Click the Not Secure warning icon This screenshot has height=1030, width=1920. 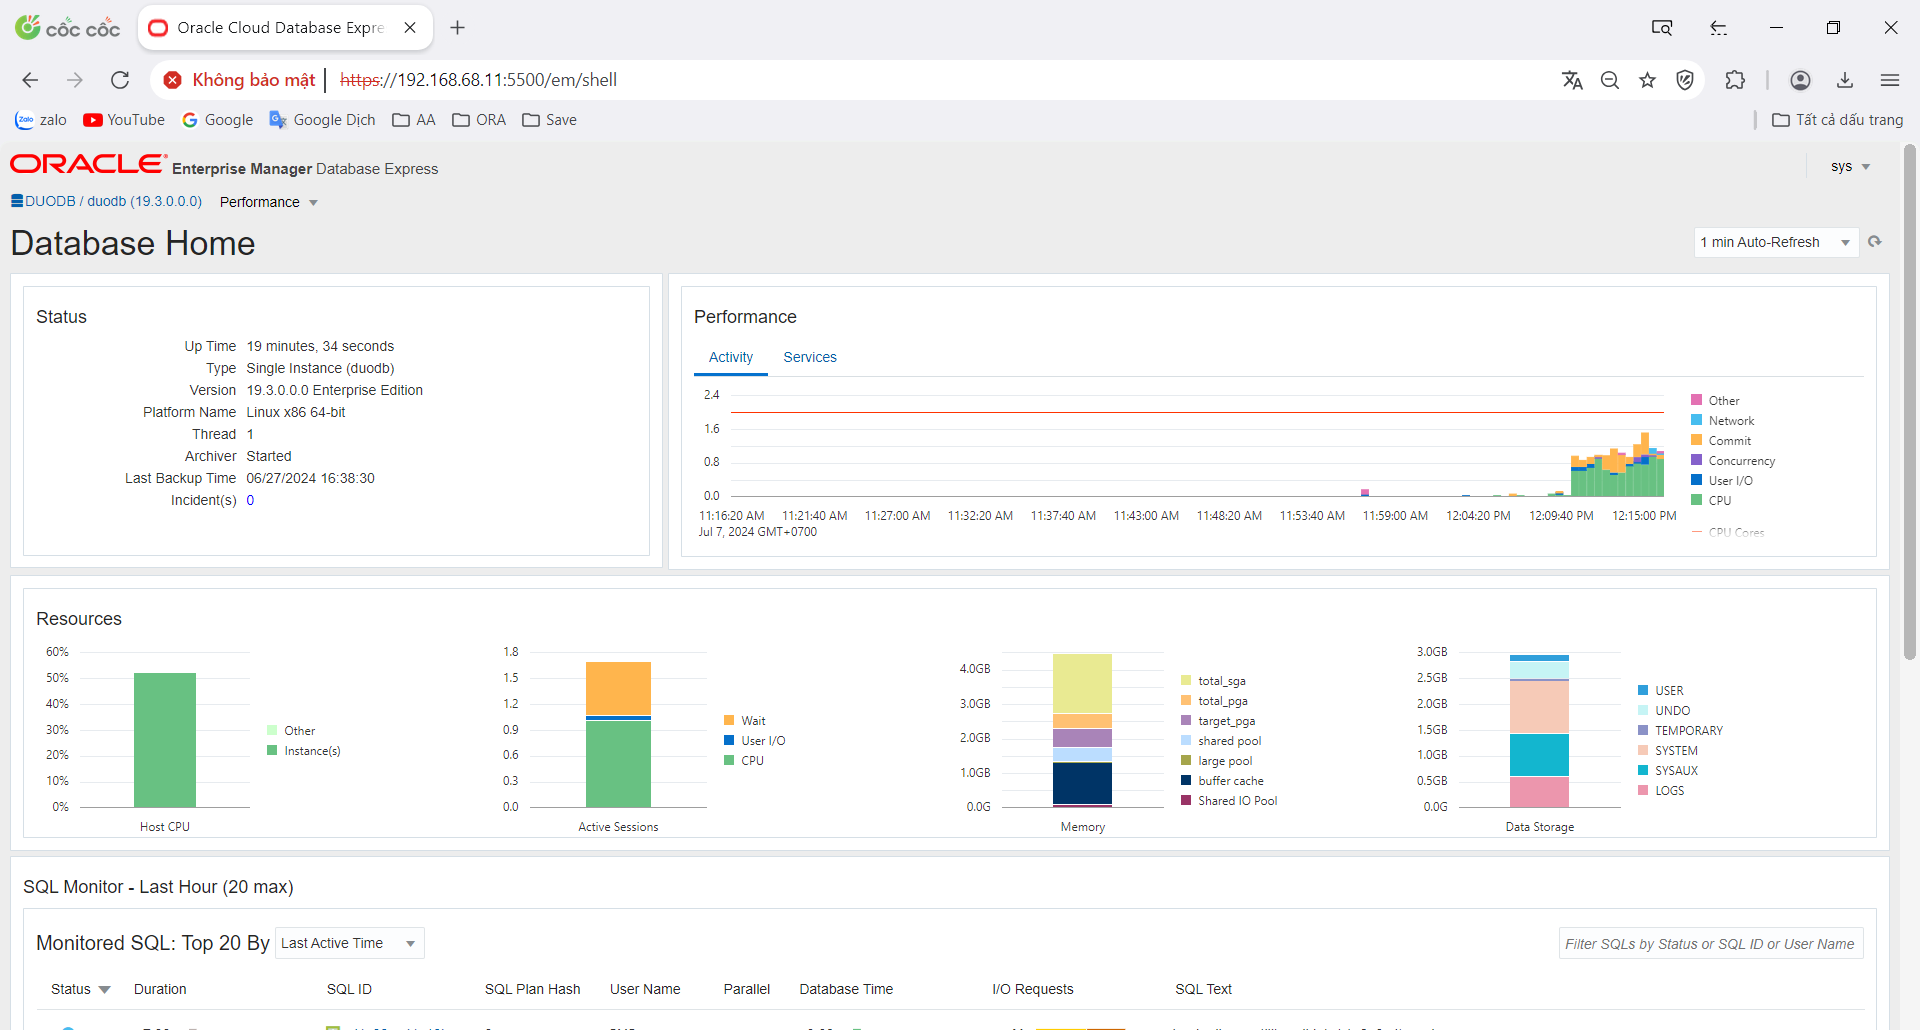(x=173, y=80)
